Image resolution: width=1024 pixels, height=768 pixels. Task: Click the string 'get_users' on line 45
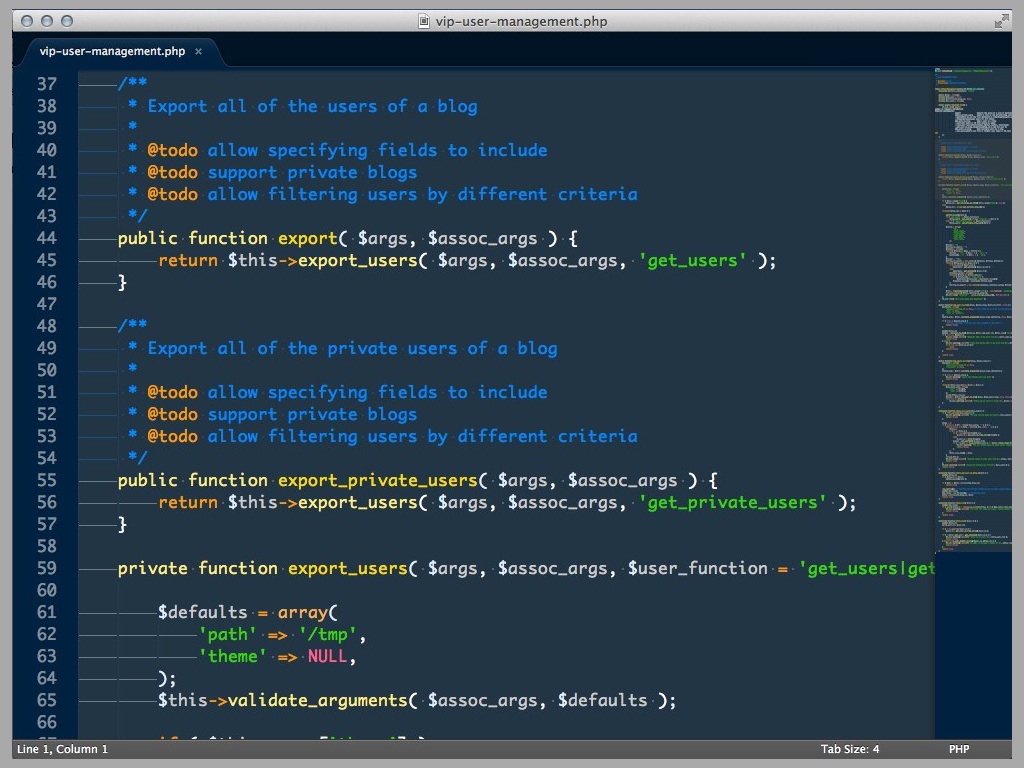tap(693, 261)
